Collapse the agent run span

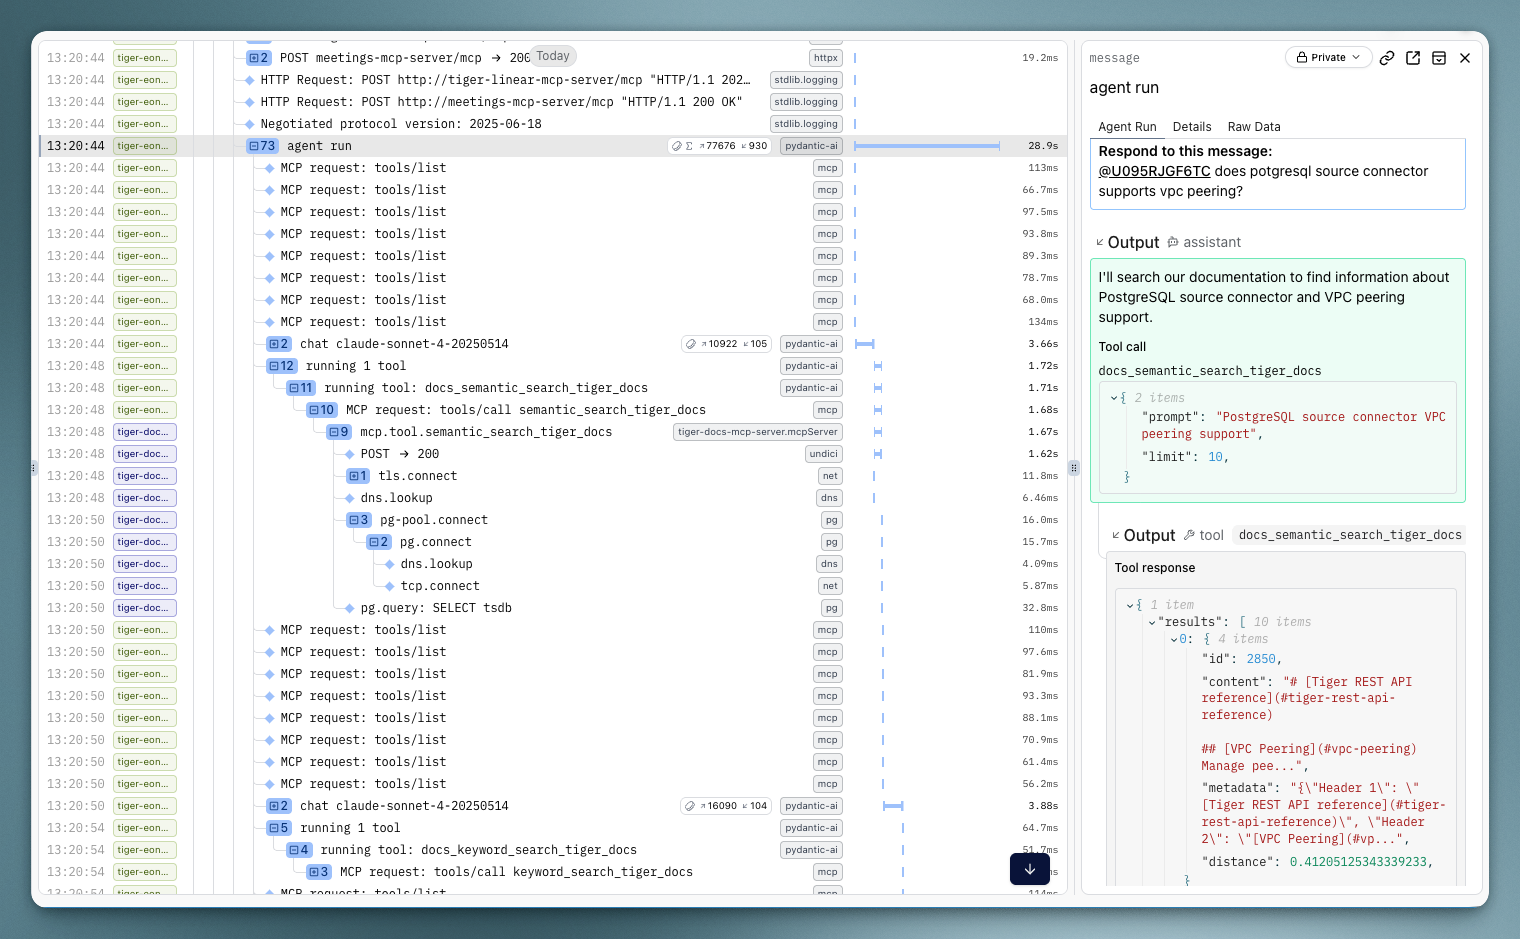pos(252,145)
